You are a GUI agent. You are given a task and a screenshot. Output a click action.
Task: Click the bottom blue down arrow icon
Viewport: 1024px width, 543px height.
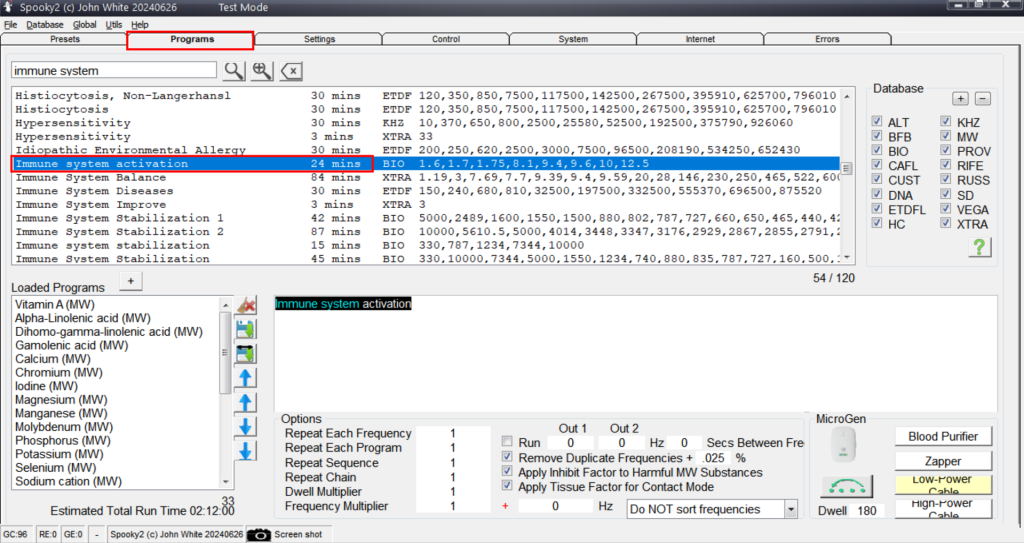(245, 451)
